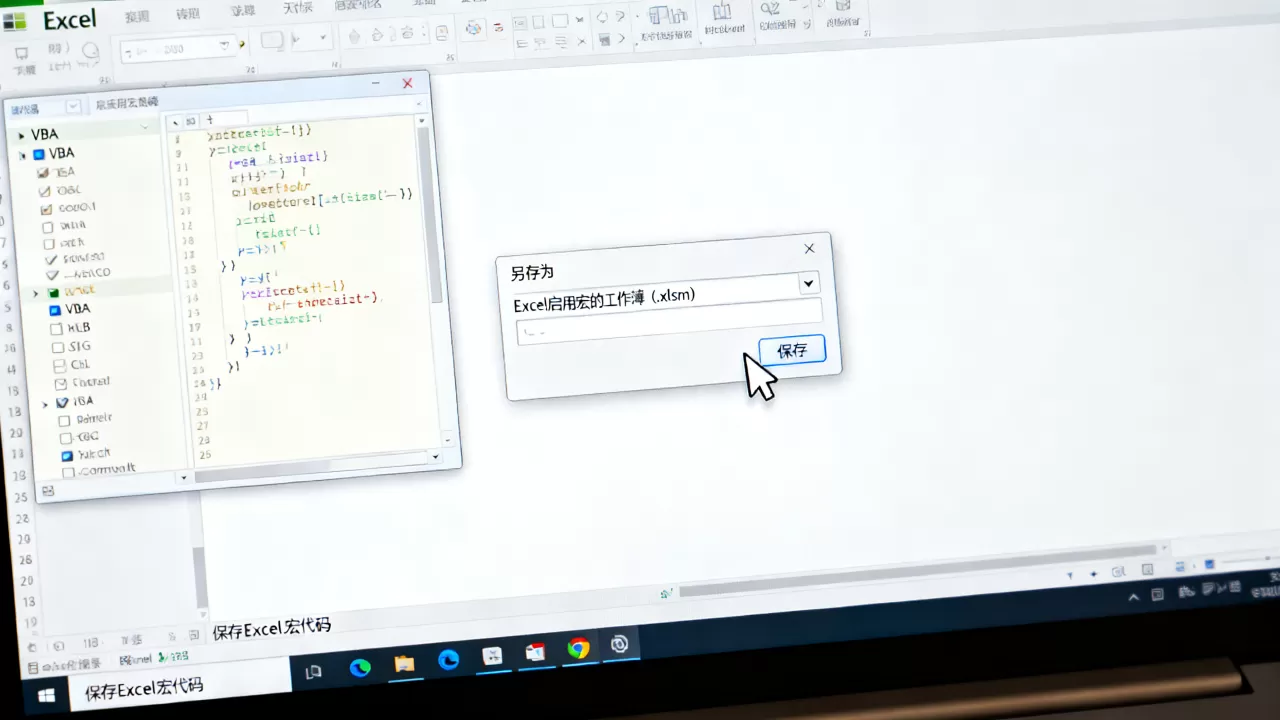Open Task View on the taskbar
This screenshot has height=720, width=1280.
coord(313,672)
